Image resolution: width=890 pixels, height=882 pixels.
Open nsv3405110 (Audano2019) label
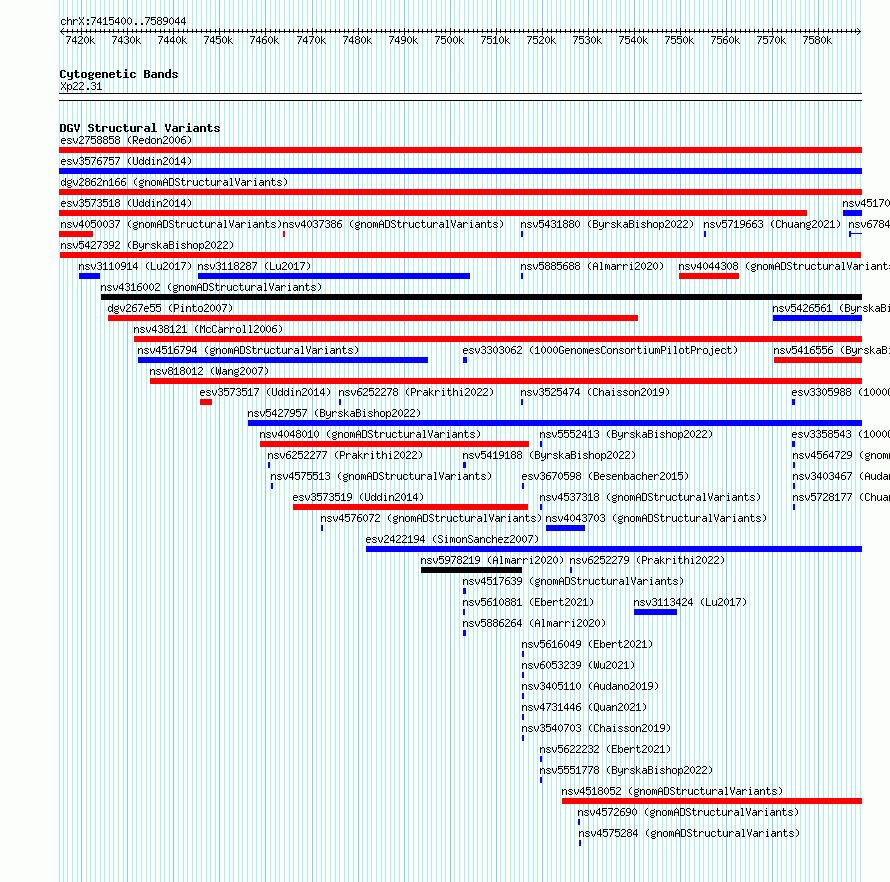coord(590,686)
